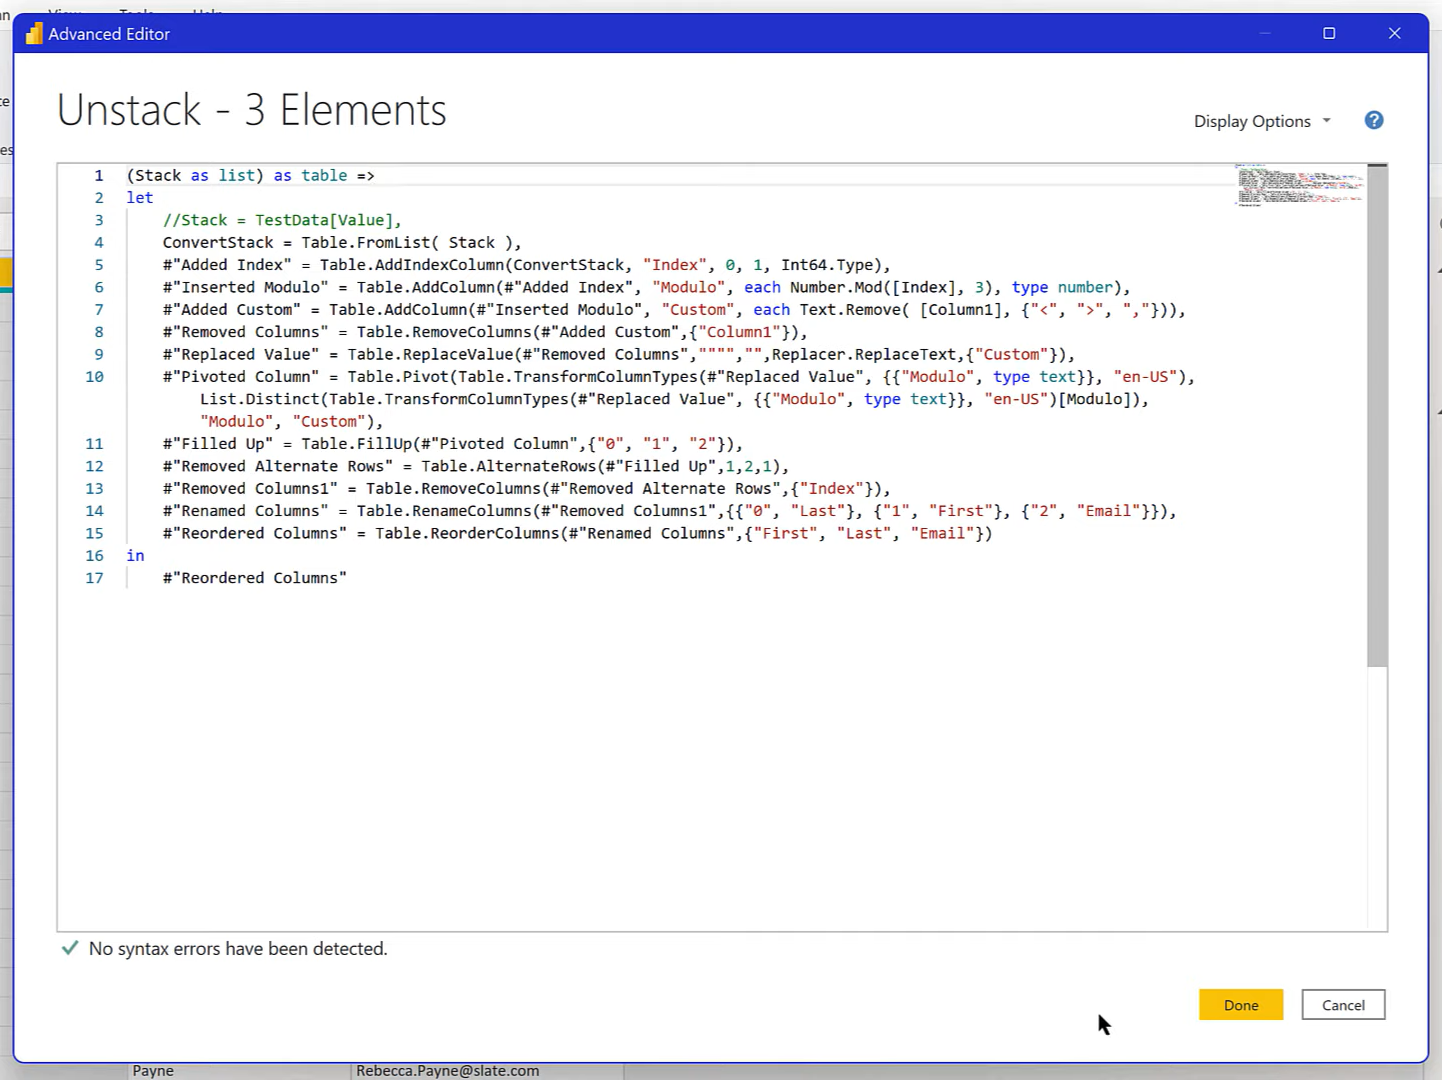Click the 'Rebecca.Payne@slate.com' cell behind the editor

coord(448,1071)
